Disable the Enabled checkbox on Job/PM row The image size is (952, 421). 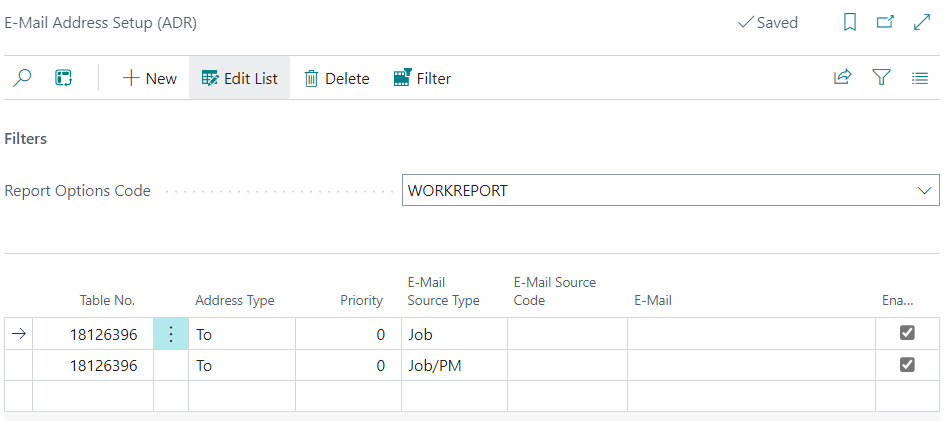click(907, 365)
